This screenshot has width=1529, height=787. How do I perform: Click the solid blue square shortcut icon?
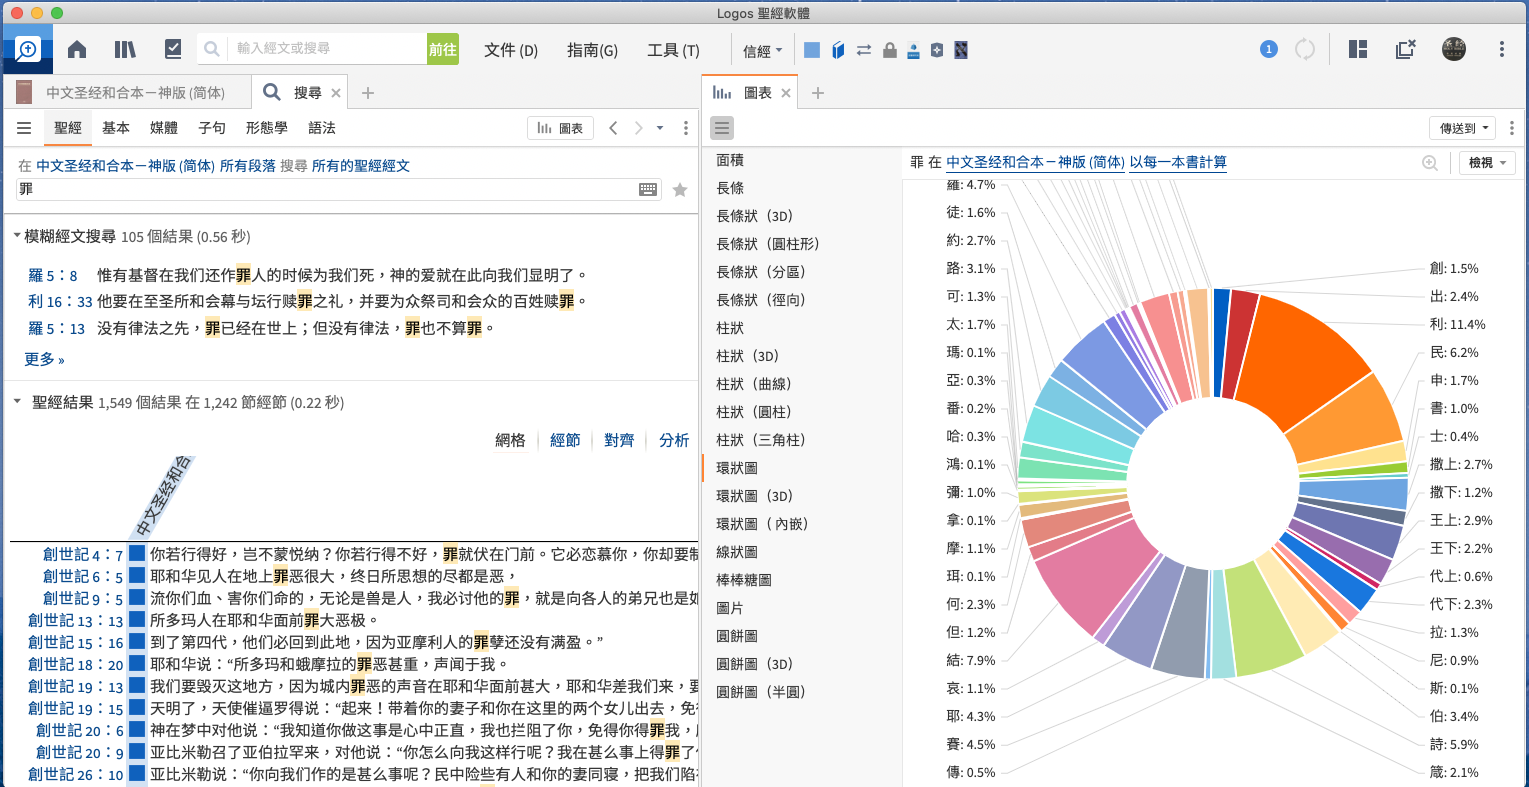coord(812,50)
